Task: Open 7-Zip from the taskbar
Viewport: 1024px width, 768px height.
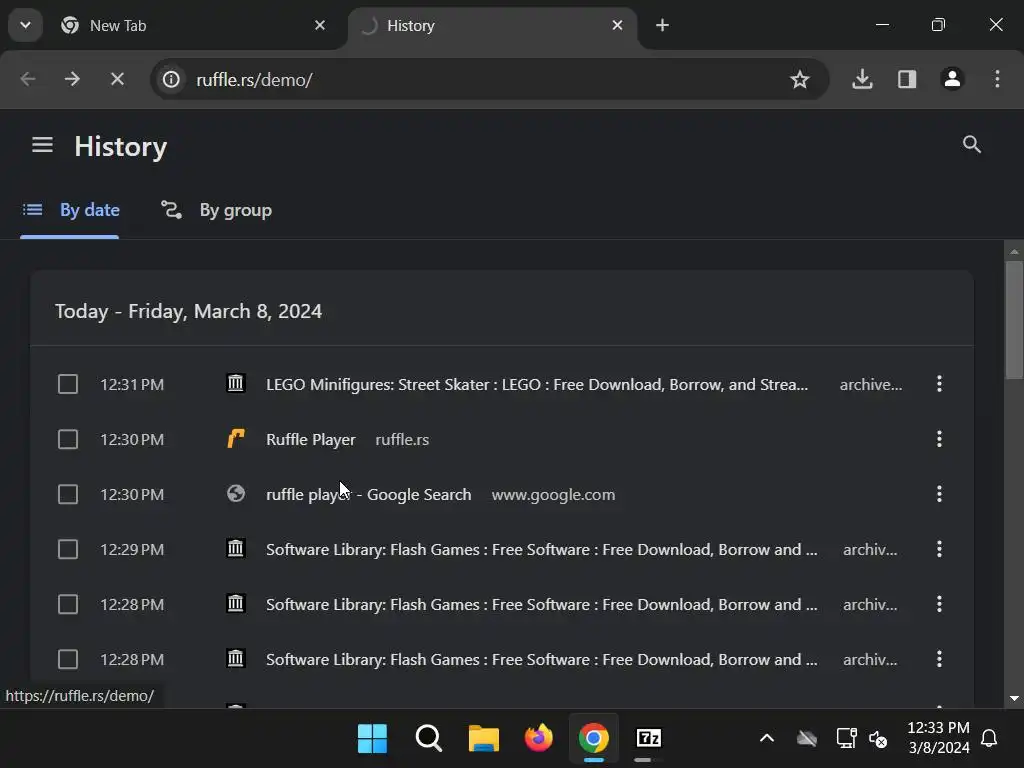Action: click(648, 739)
